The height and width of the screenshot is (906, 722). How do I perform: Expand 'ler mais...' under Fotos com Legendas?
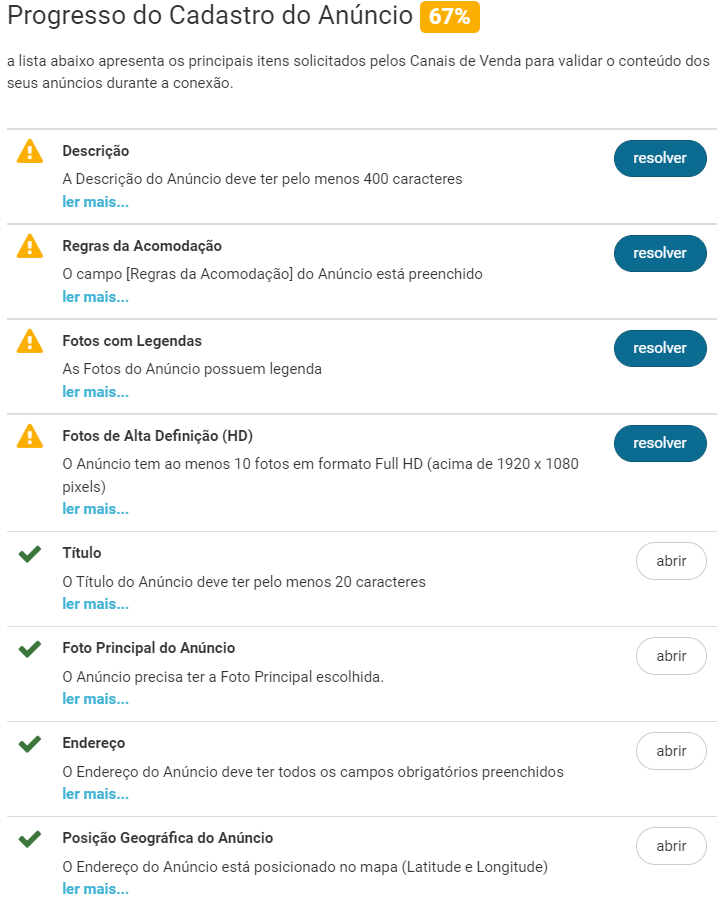(95, 392)
